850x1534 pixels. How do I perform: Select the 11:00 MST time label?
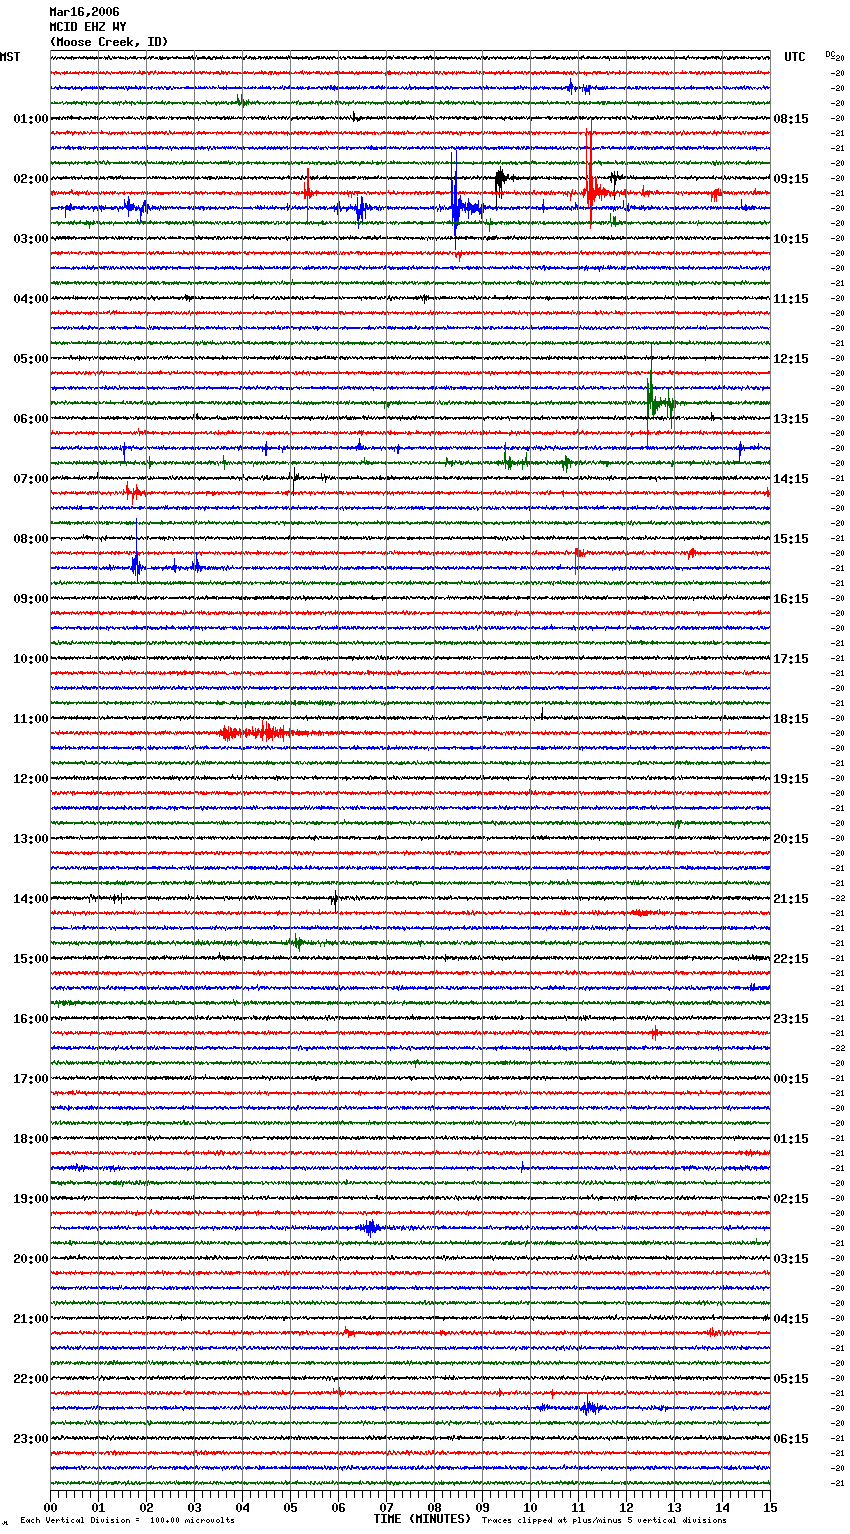tap(30, 719)
